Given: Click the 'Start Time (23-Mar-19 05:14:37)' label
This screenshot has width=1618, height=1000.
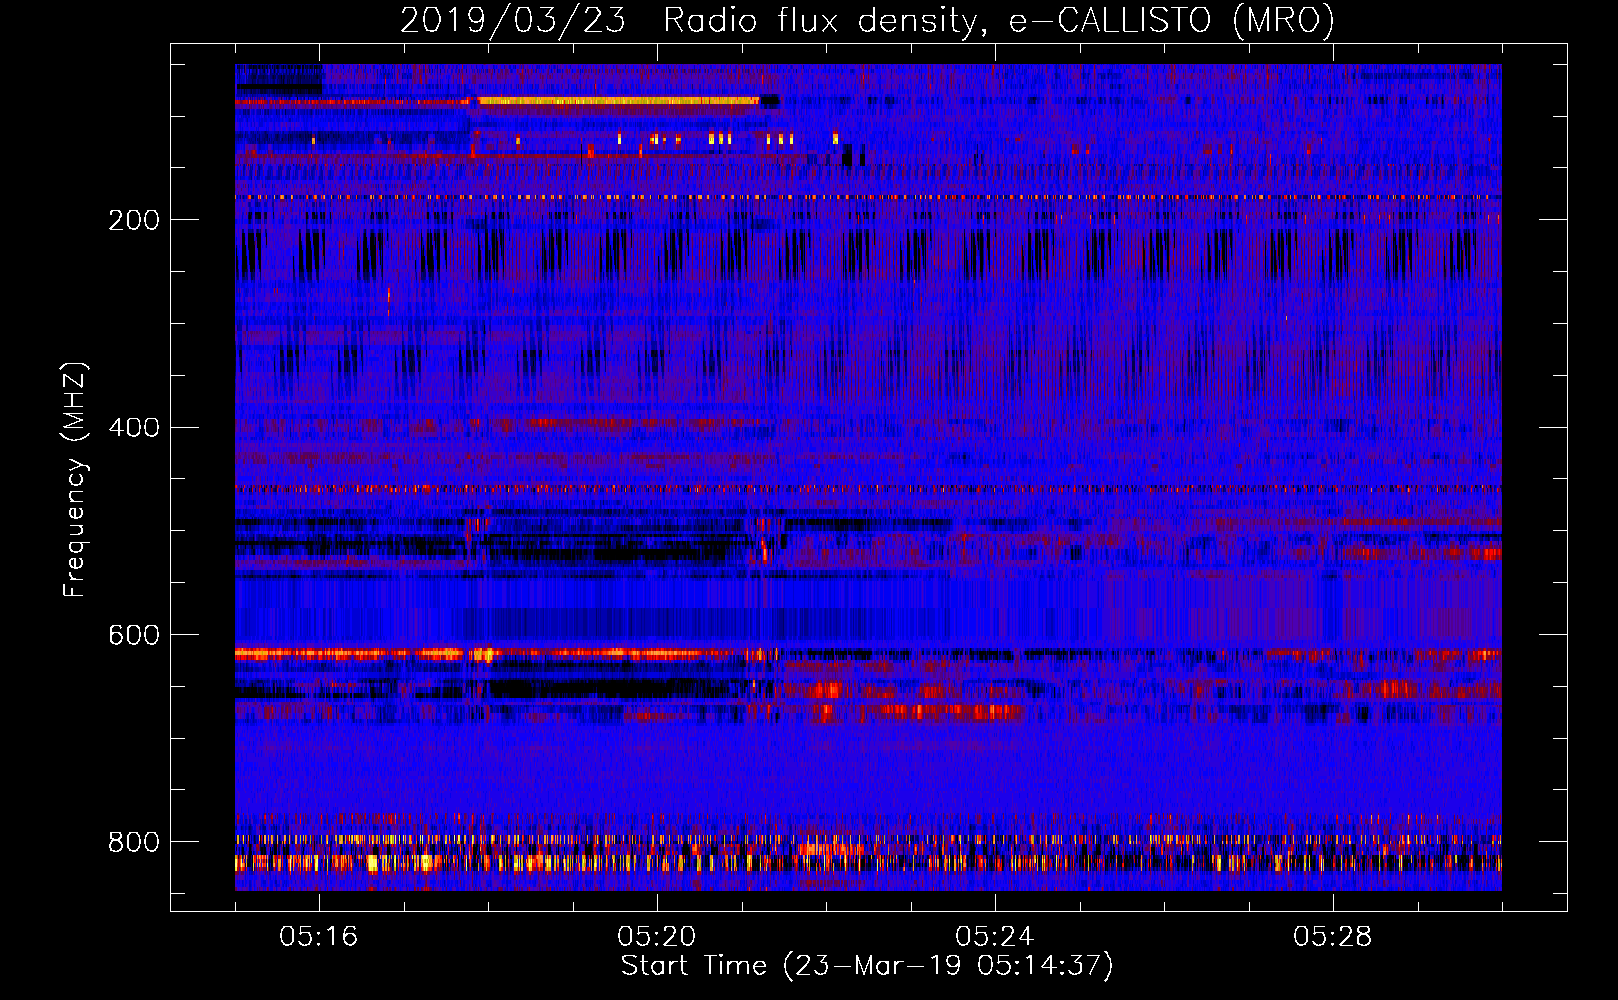Looking at the screenshot, I should click(867, 966).
